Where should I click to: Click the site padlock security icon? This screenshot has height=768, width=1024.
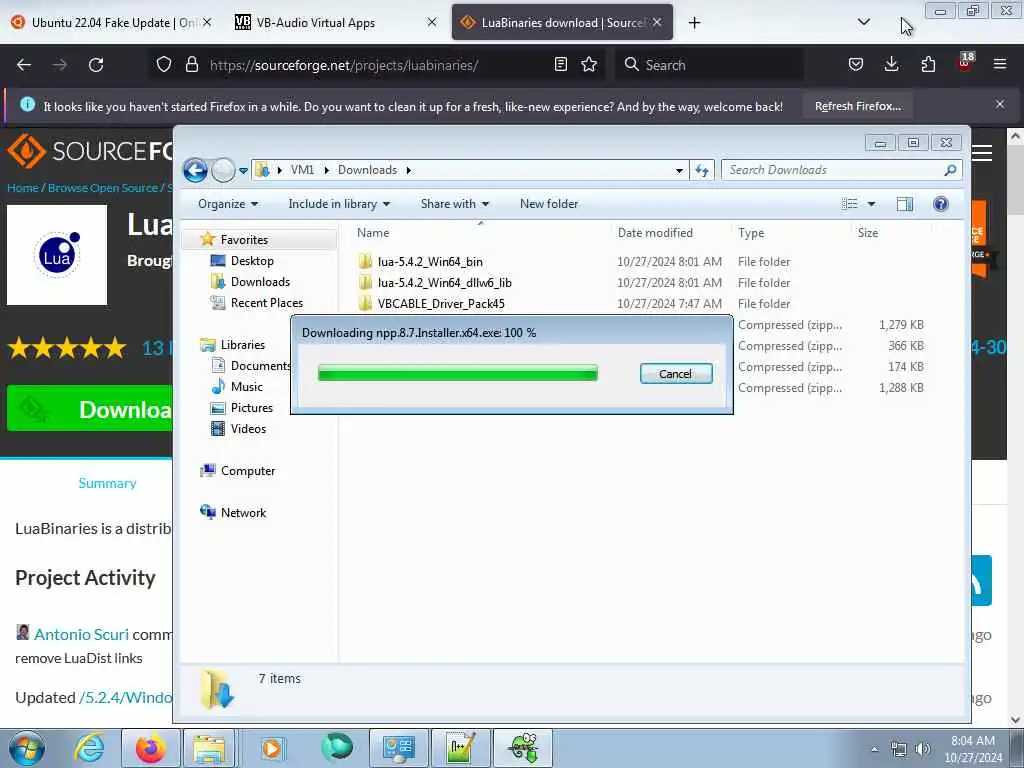point(191,65)
